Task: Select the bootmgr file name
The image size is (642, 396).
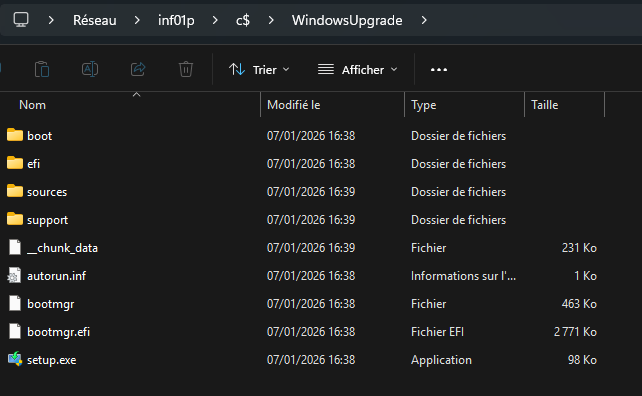Action: [50, 304]
